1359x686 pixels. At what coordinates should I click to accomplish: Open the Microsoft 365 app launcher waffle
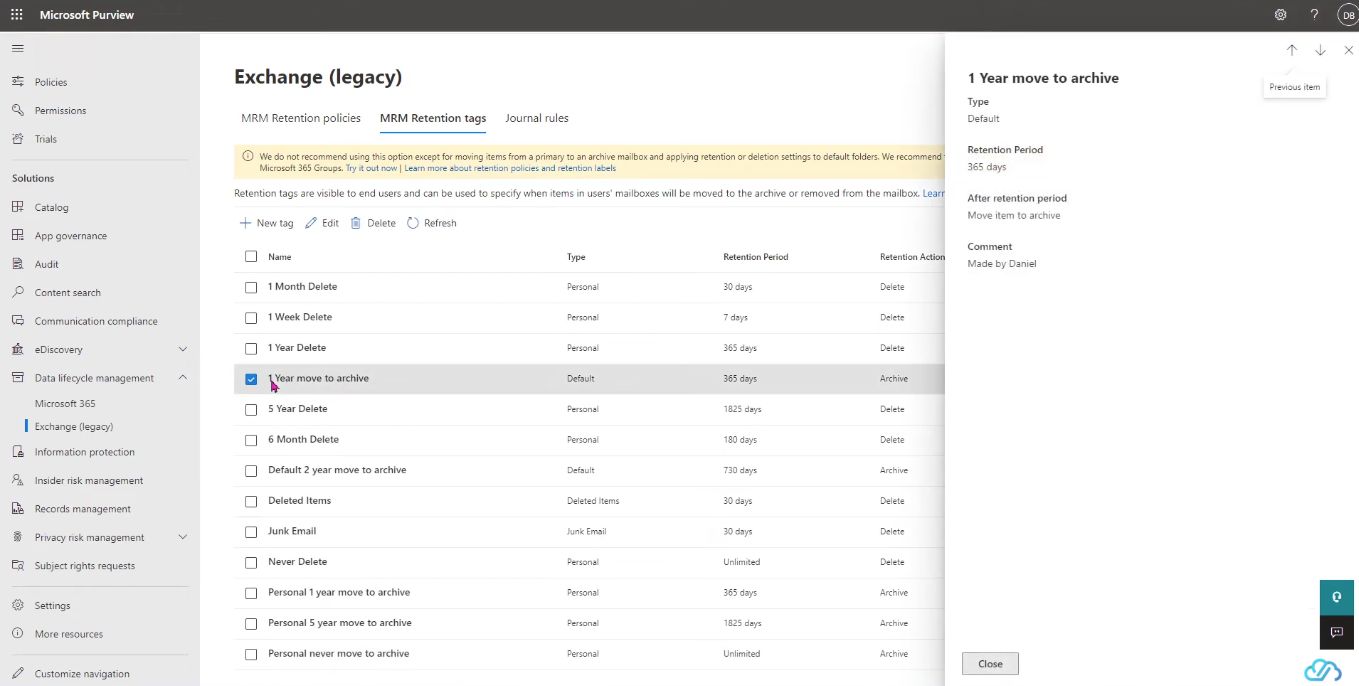click(15, 14)
